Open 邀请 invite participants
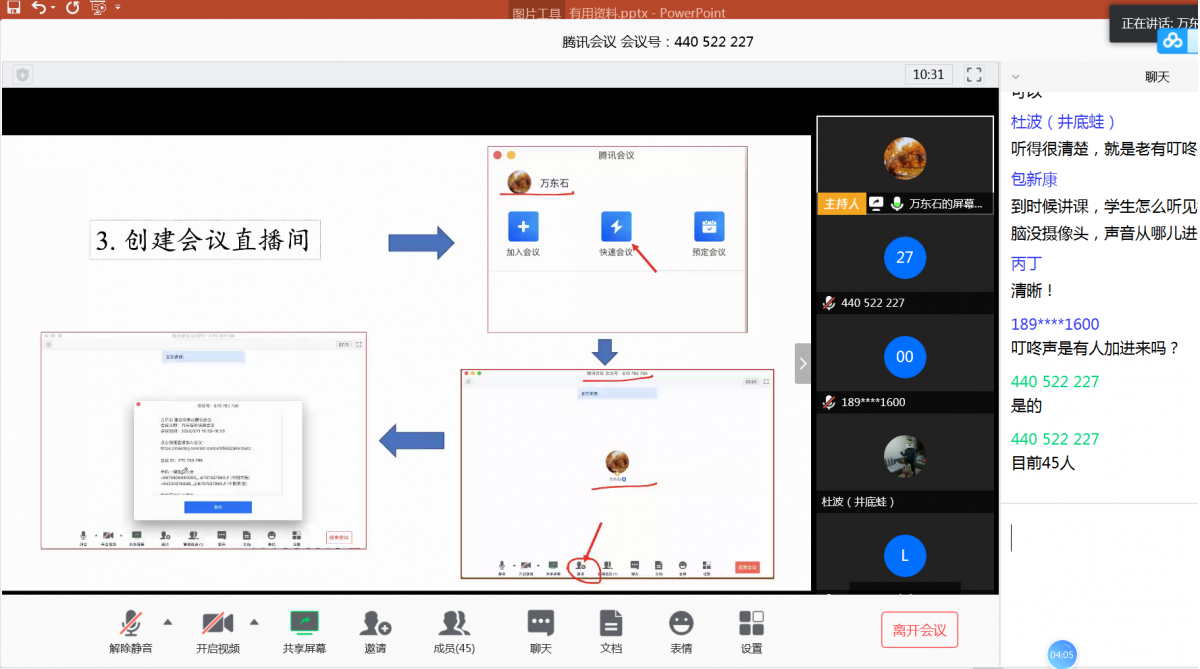Image resolution: width=1200 pixels, height=669 pixels. click(x=376, y=632)
